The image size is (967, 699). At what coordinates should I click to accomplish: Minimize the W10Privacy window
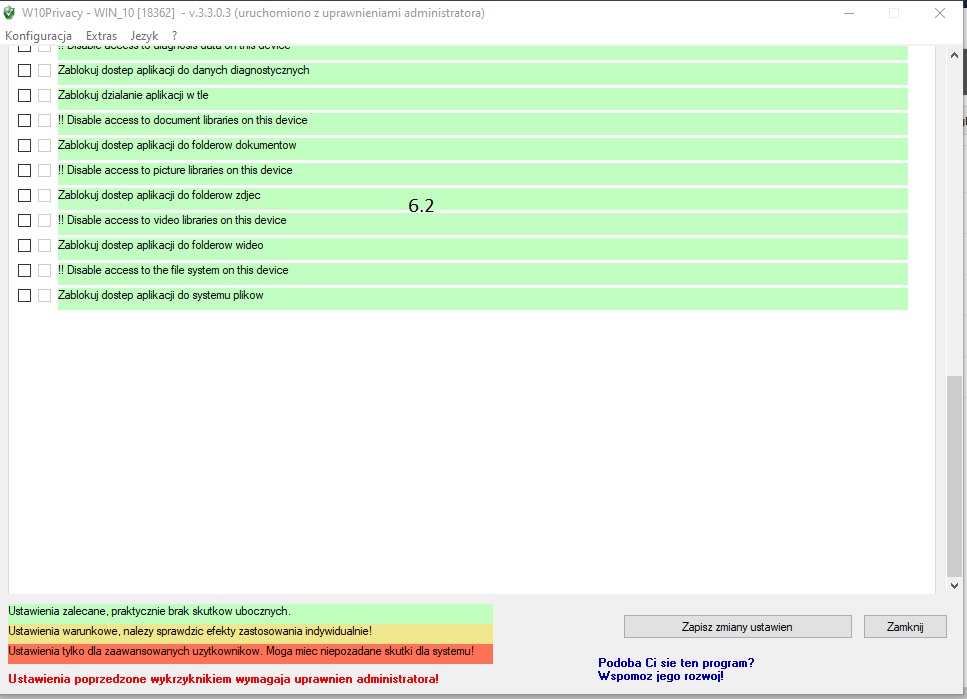point(849,13)
